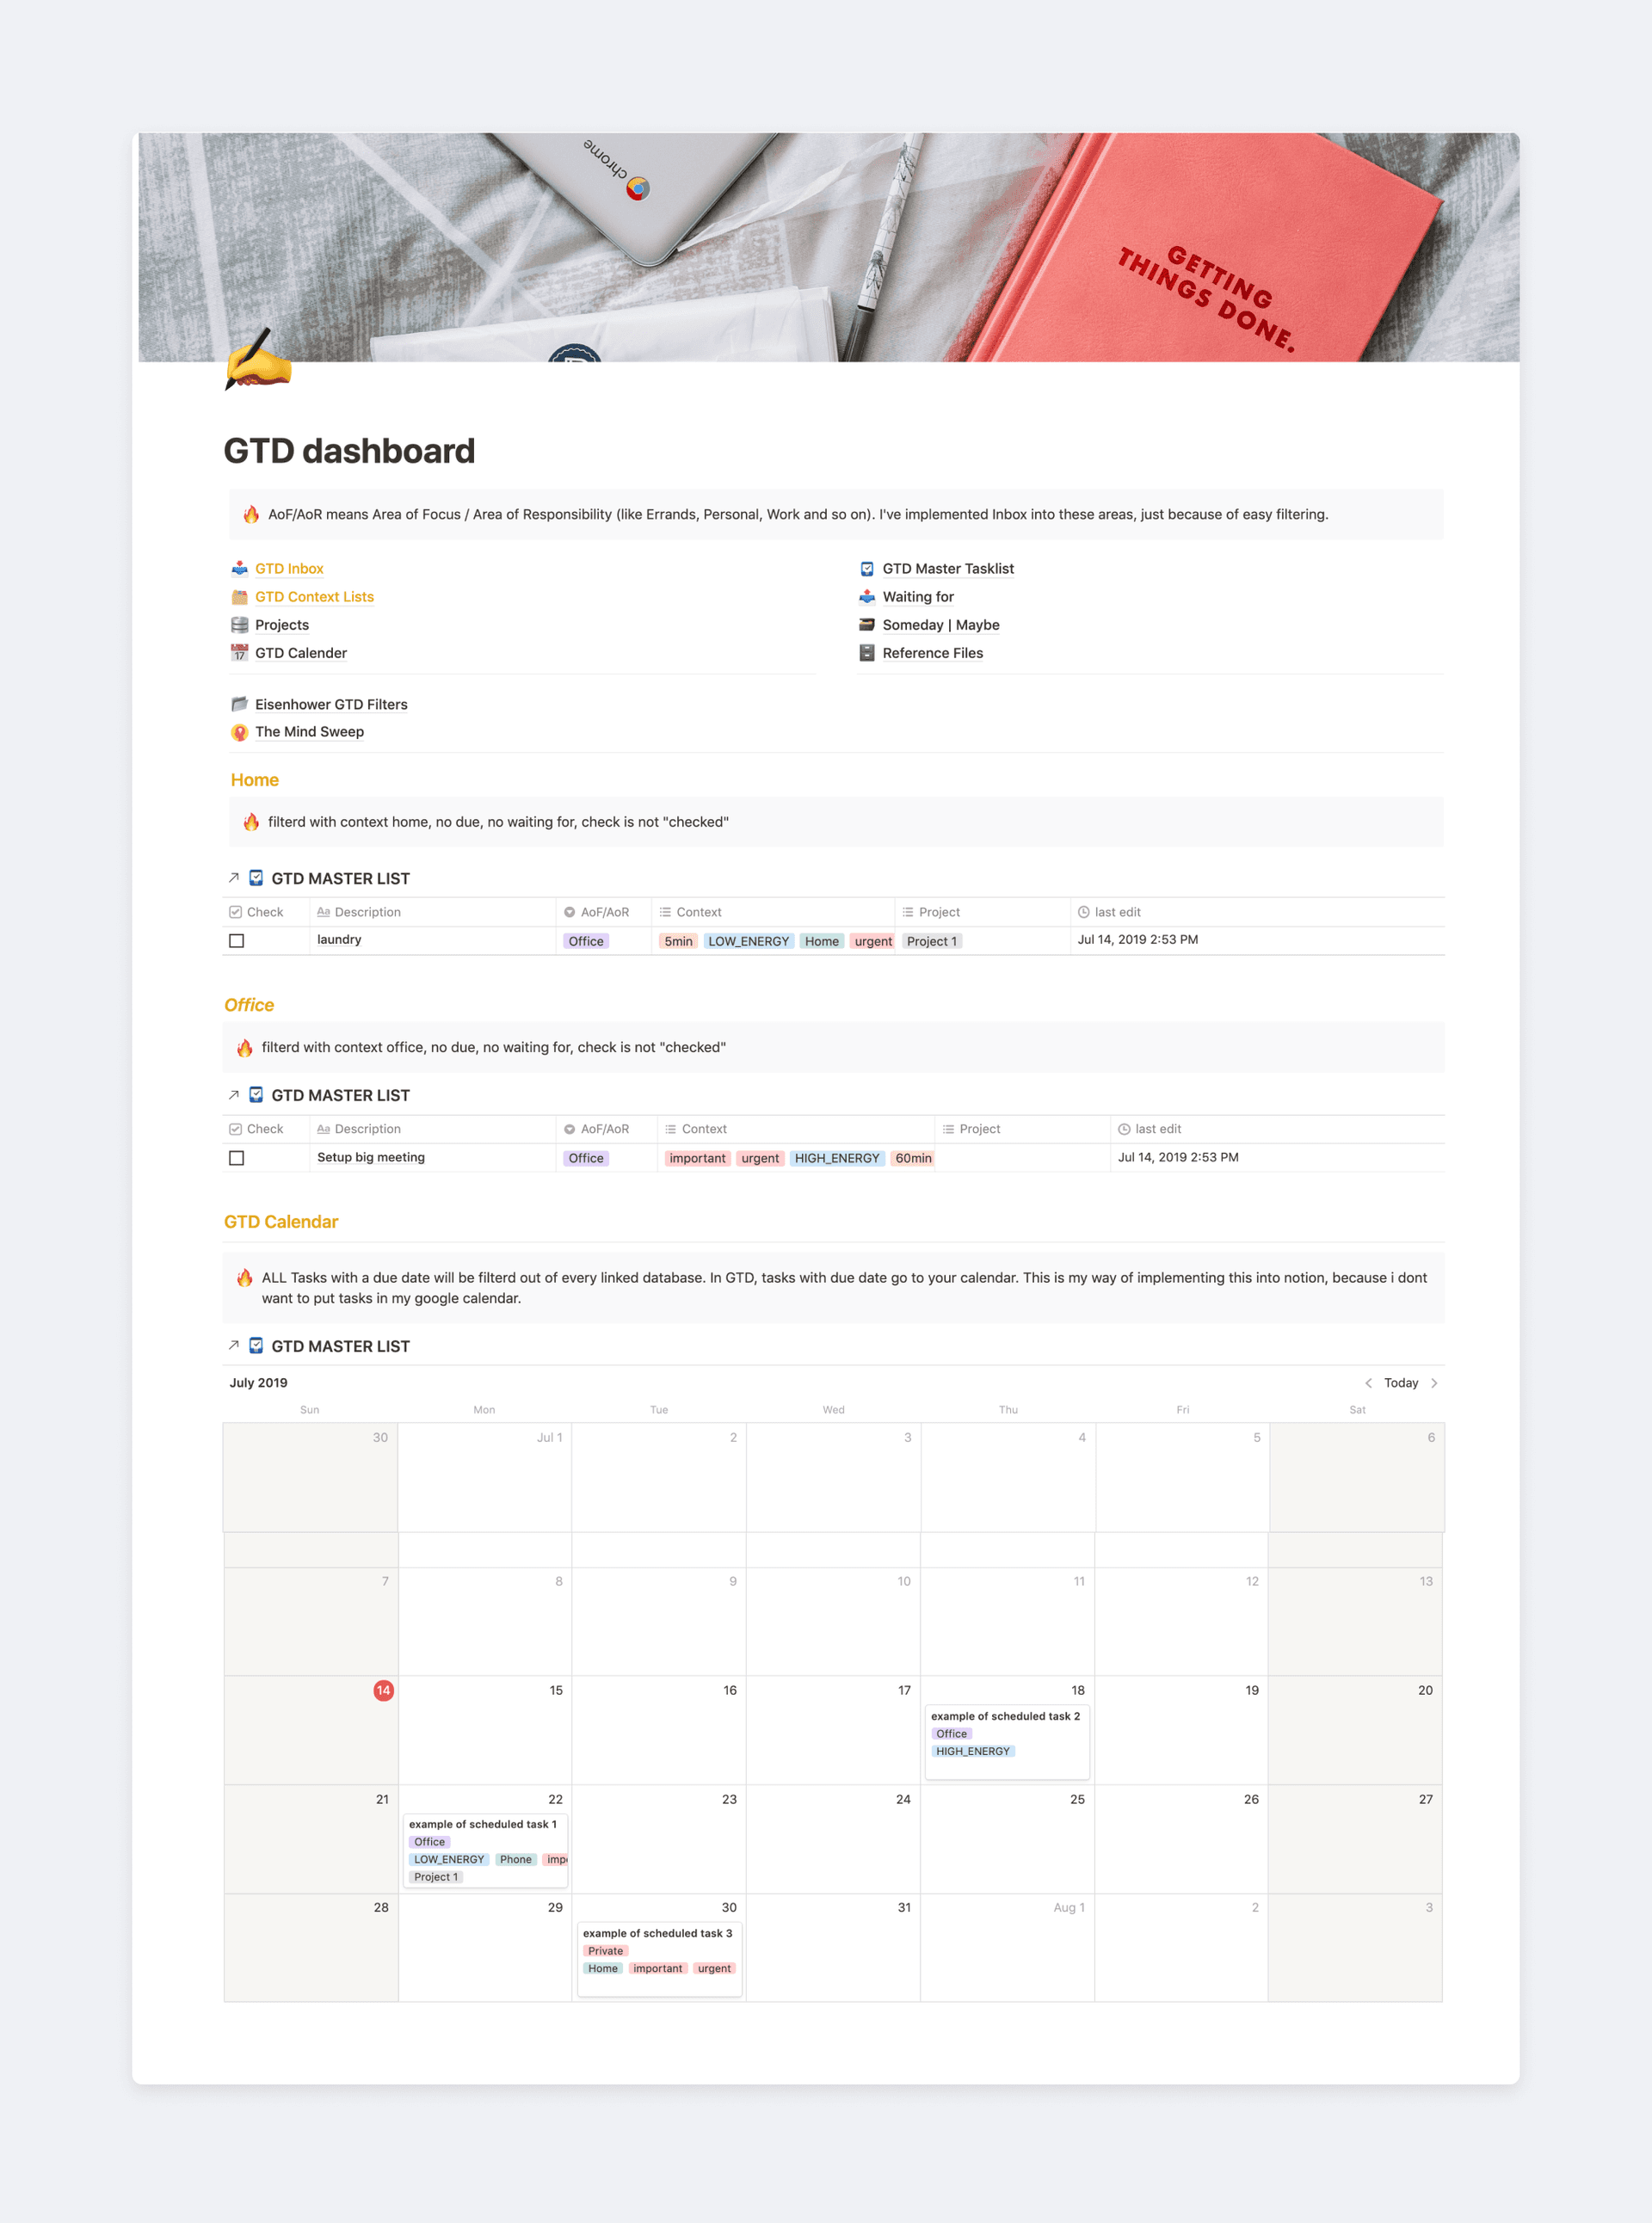
Task: Click last edit column header in Office table
Action: pos(1277,1129)
